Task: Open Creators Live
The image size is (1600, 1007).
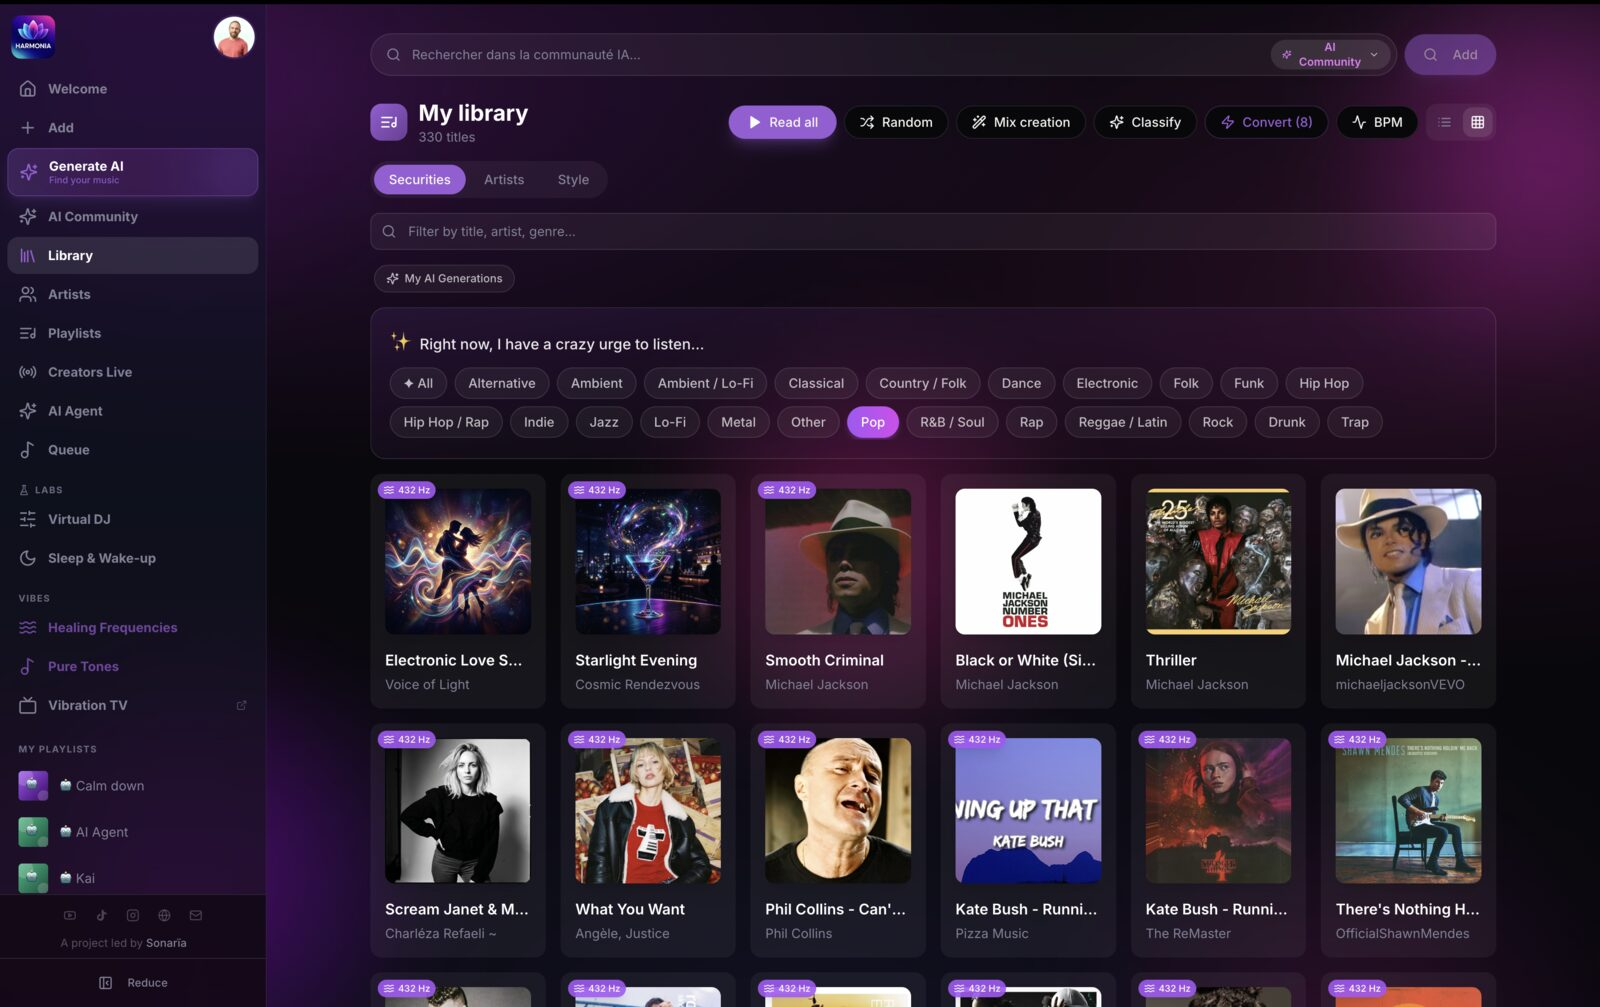Action: [x=132, y=373]
